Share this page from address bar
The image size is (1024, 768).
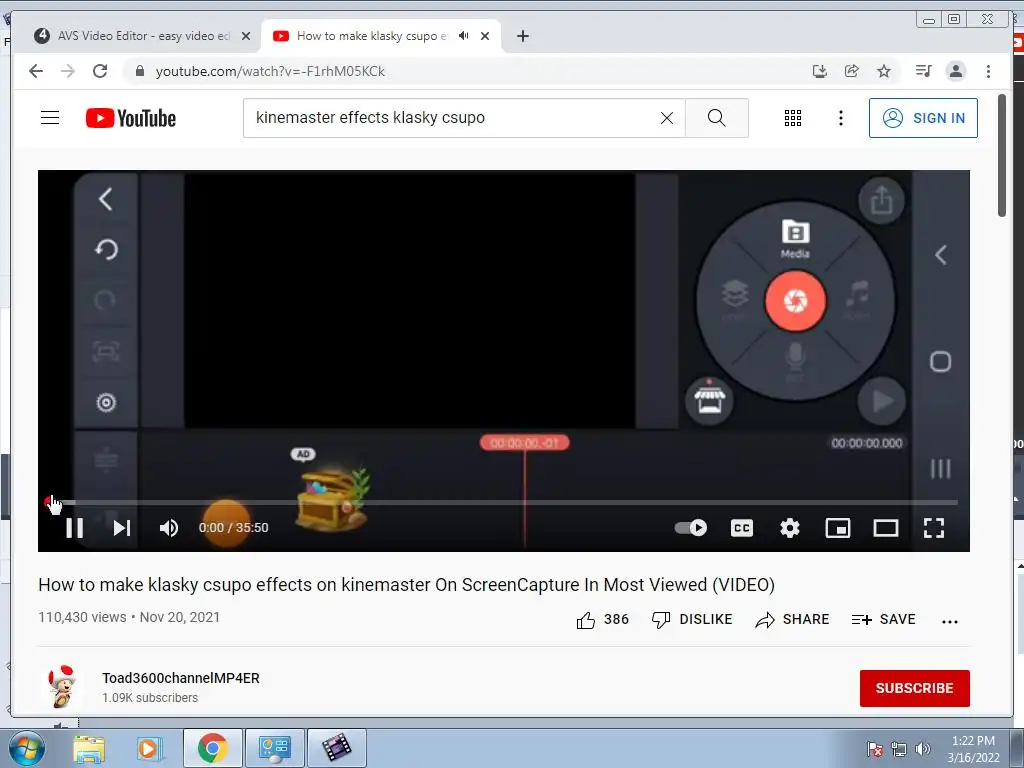point(852,71)
